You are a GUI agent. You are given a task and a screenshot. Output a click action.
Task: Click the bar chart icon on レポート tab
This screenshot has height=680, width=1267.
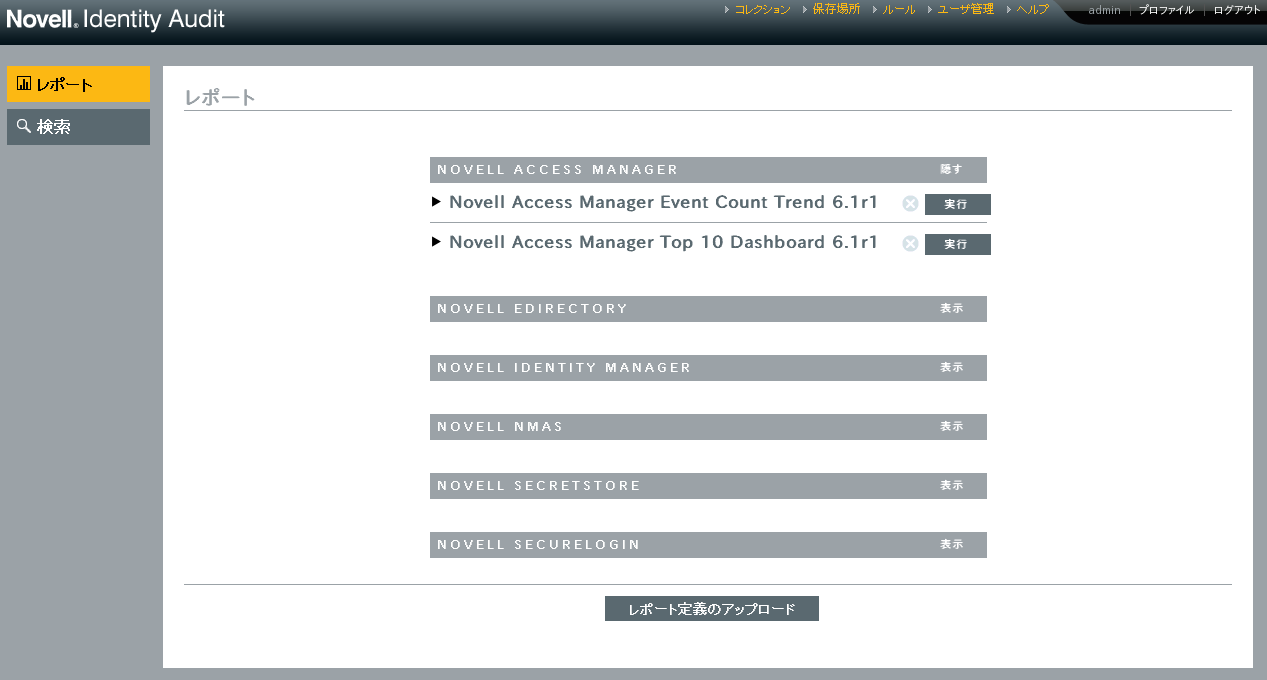24,84
